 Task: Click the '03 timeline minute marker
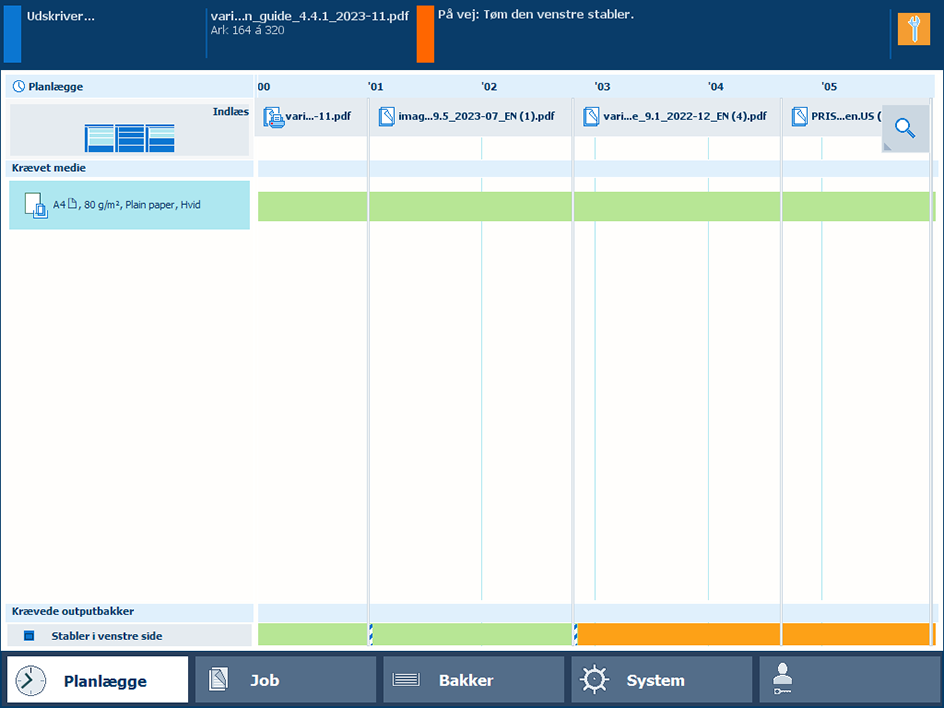point(601,87)
